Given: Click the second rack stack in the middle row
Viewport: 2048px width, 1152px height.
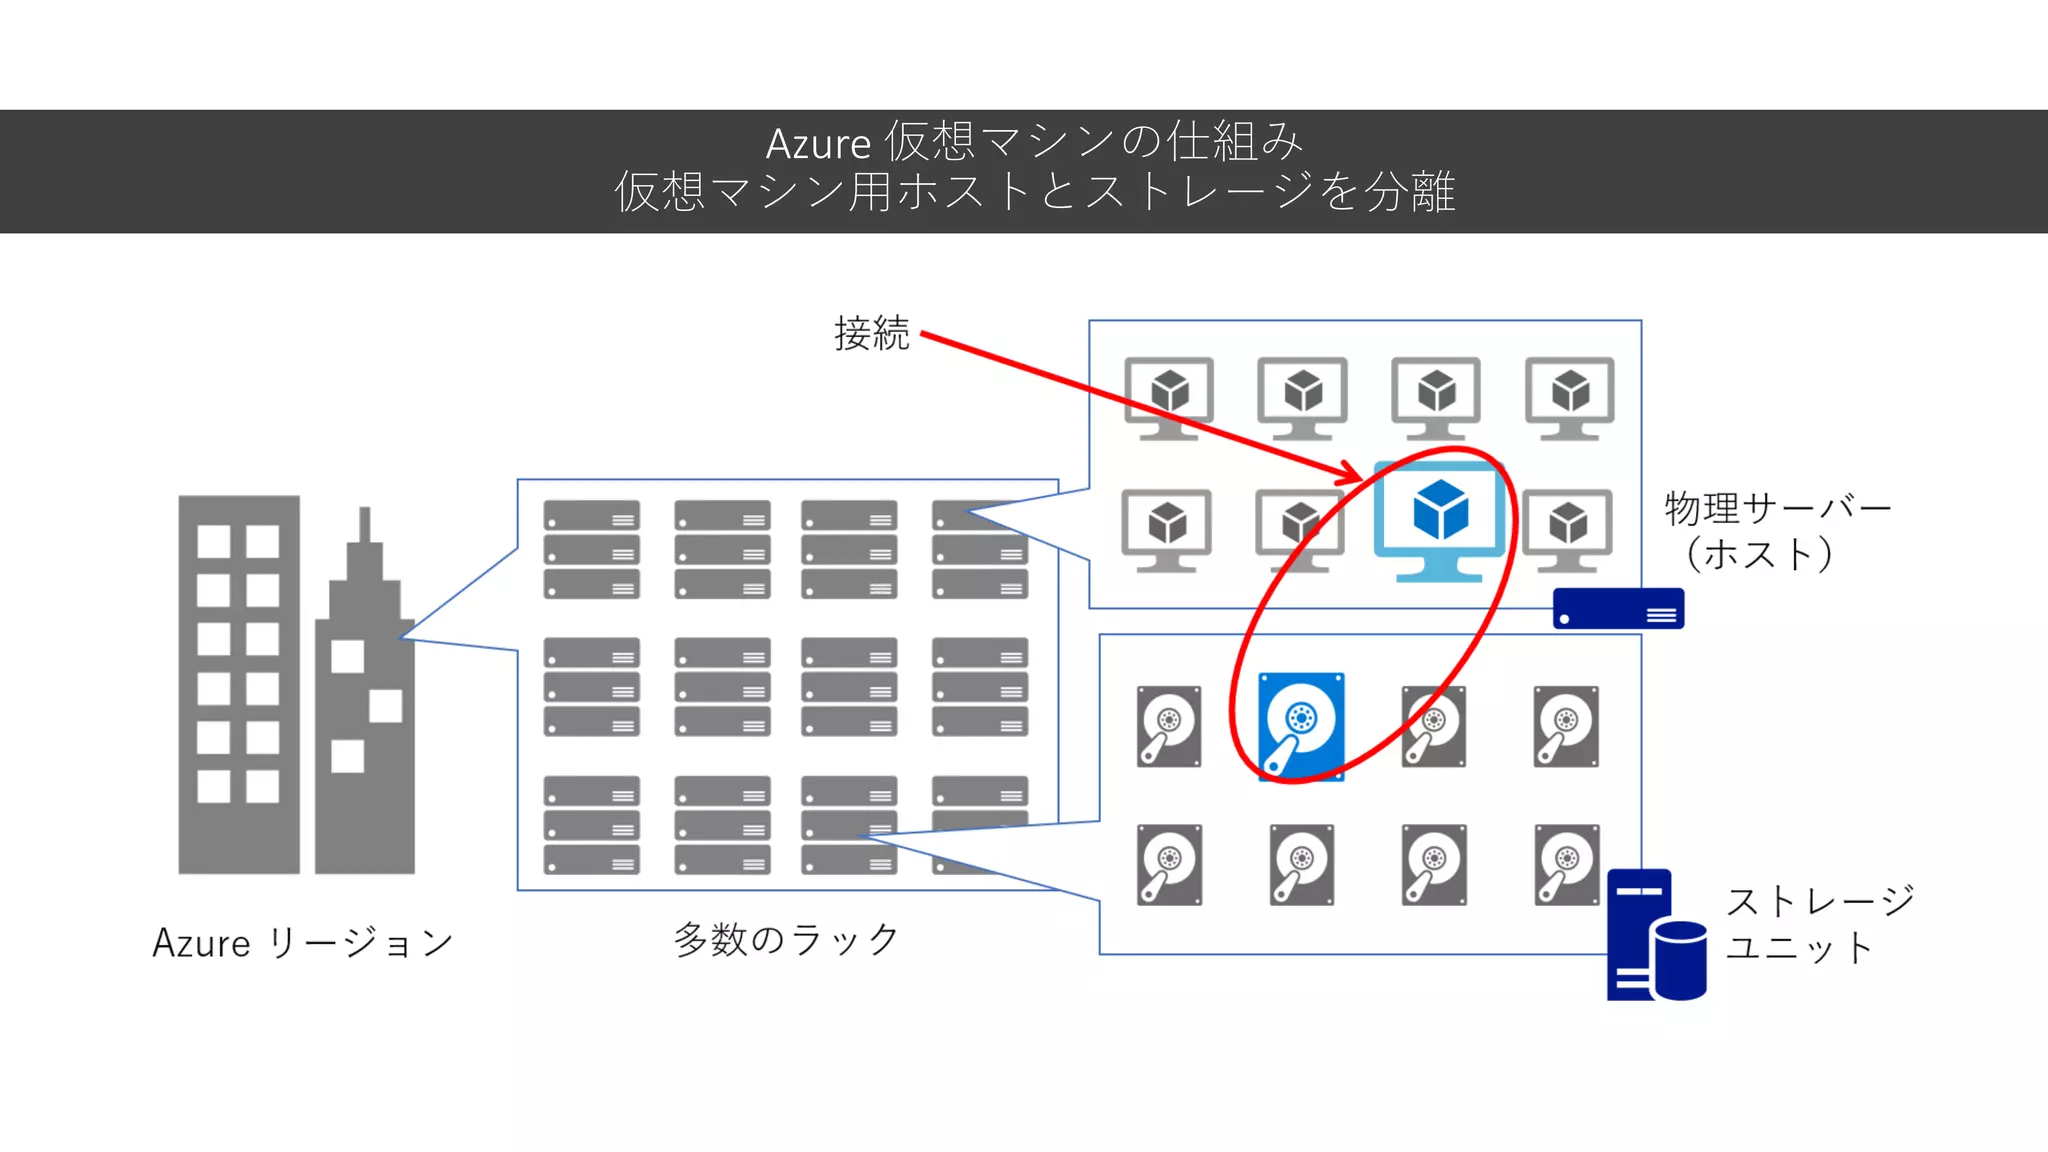Looking at the screenshot, I should pos(722,687).
